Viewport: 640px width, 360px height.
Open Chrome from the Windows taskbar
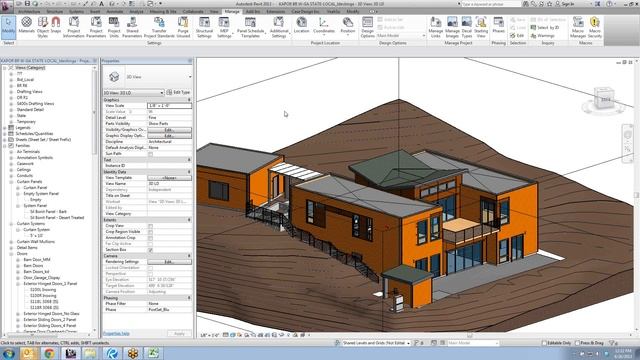tap(50, 353)
